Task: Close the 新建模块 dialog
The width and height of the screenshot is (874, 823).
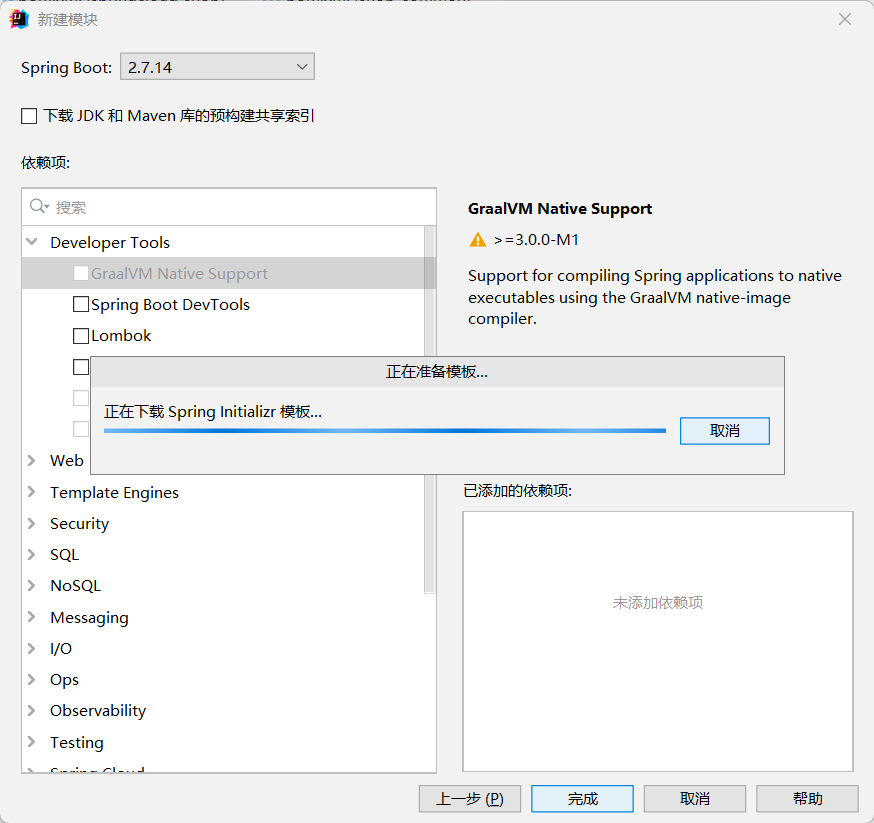Action: [x=844, y=20]
